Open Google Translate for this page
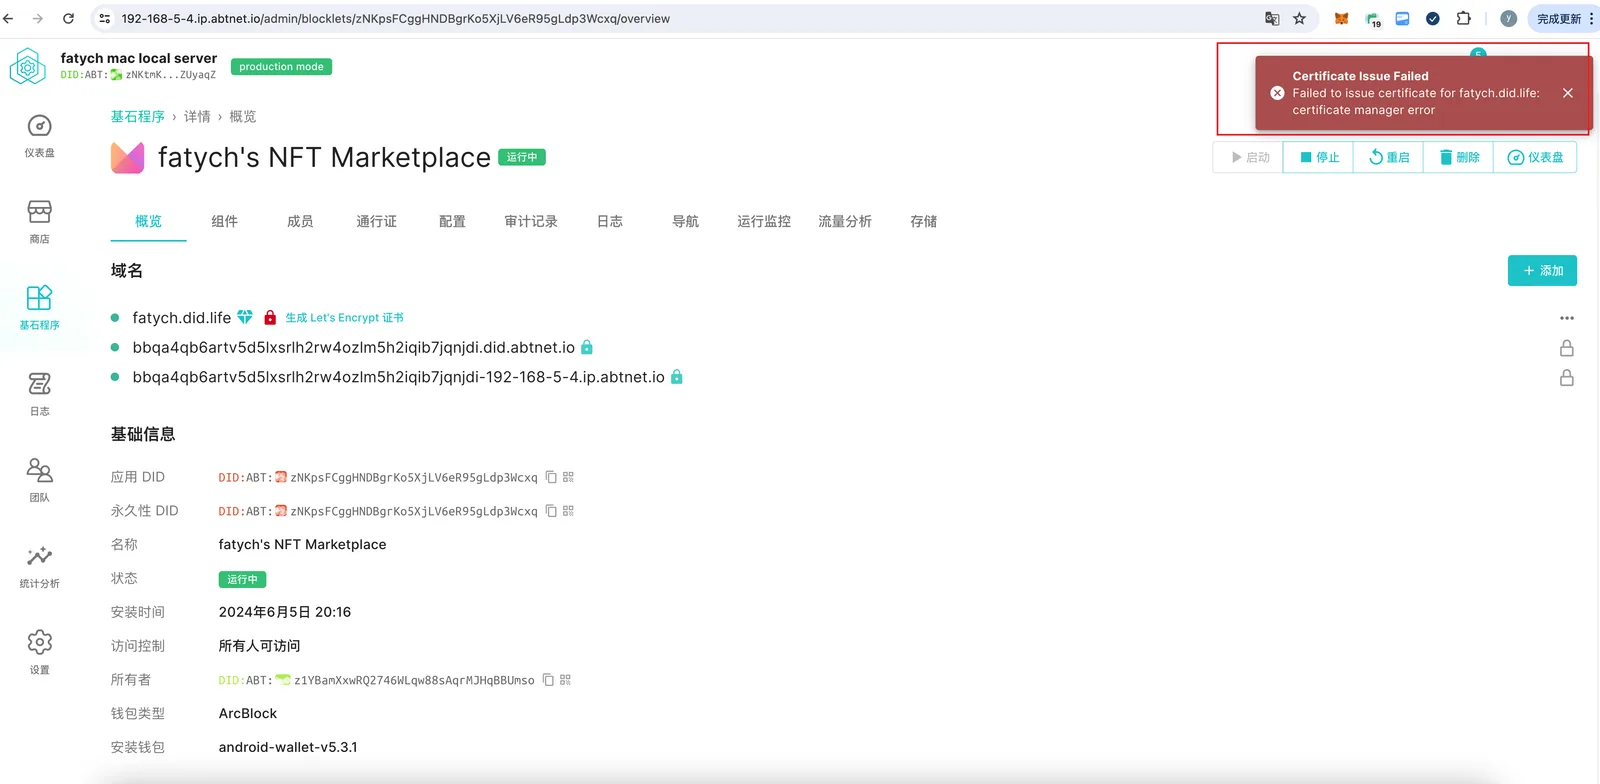 1272,18
